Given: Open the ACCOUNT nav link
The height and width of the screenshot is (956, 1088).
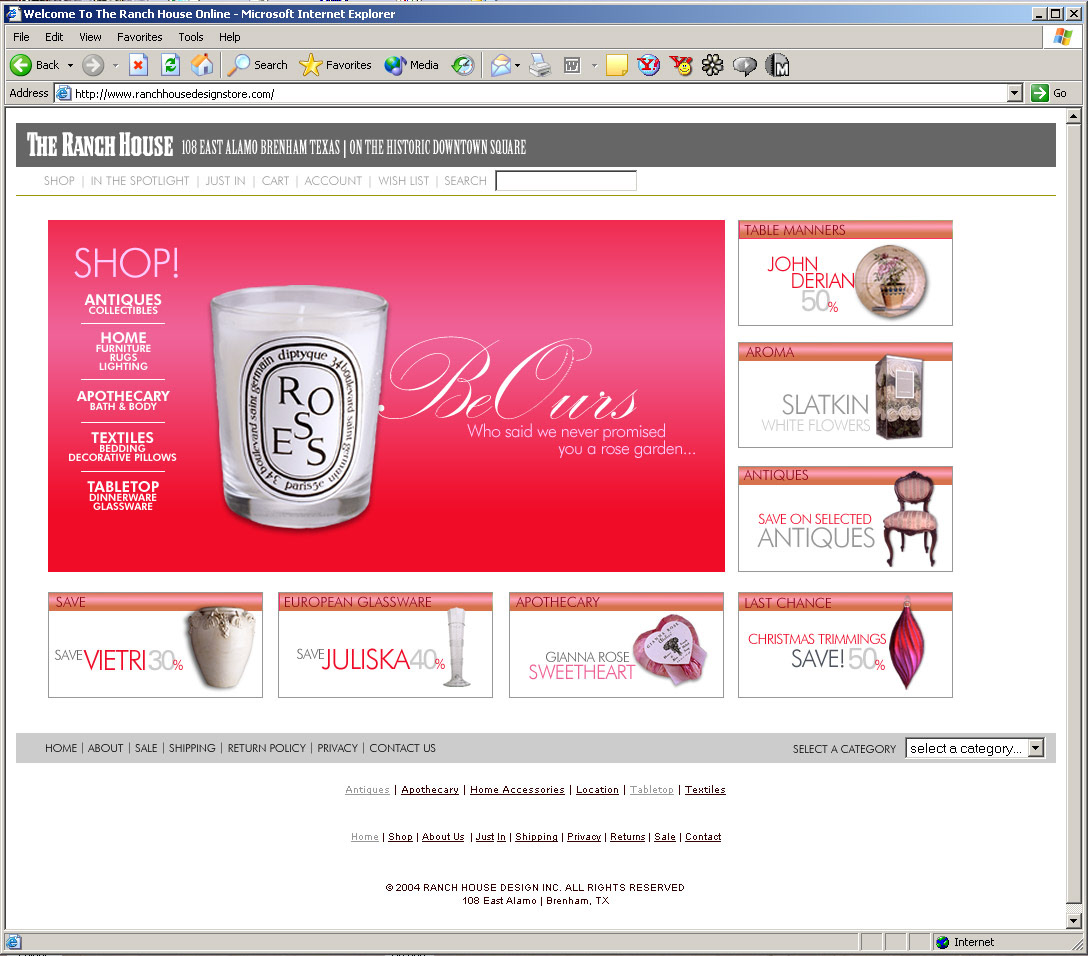Looking at the screenshot, I should coord(333,181).
